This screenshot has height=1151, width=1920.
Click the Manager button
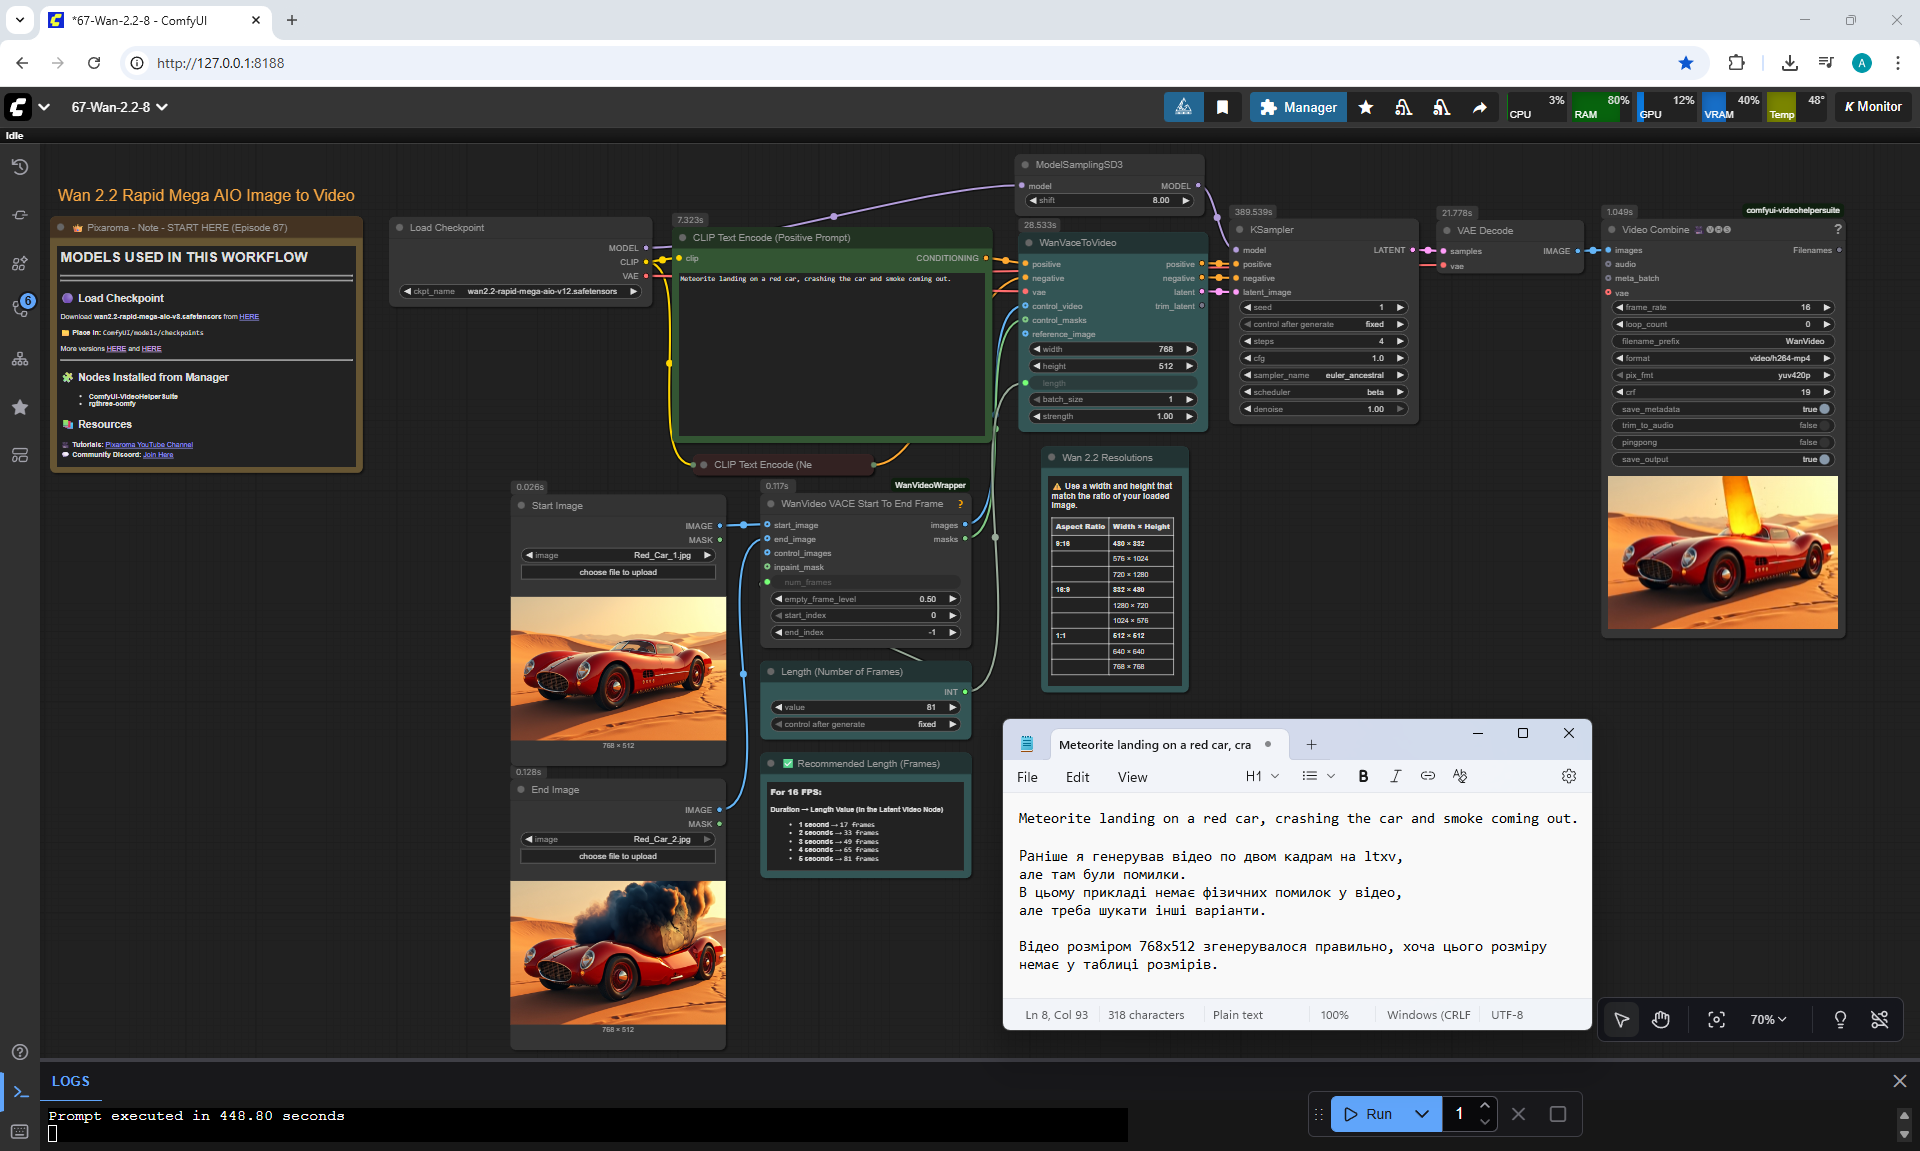1298,107
